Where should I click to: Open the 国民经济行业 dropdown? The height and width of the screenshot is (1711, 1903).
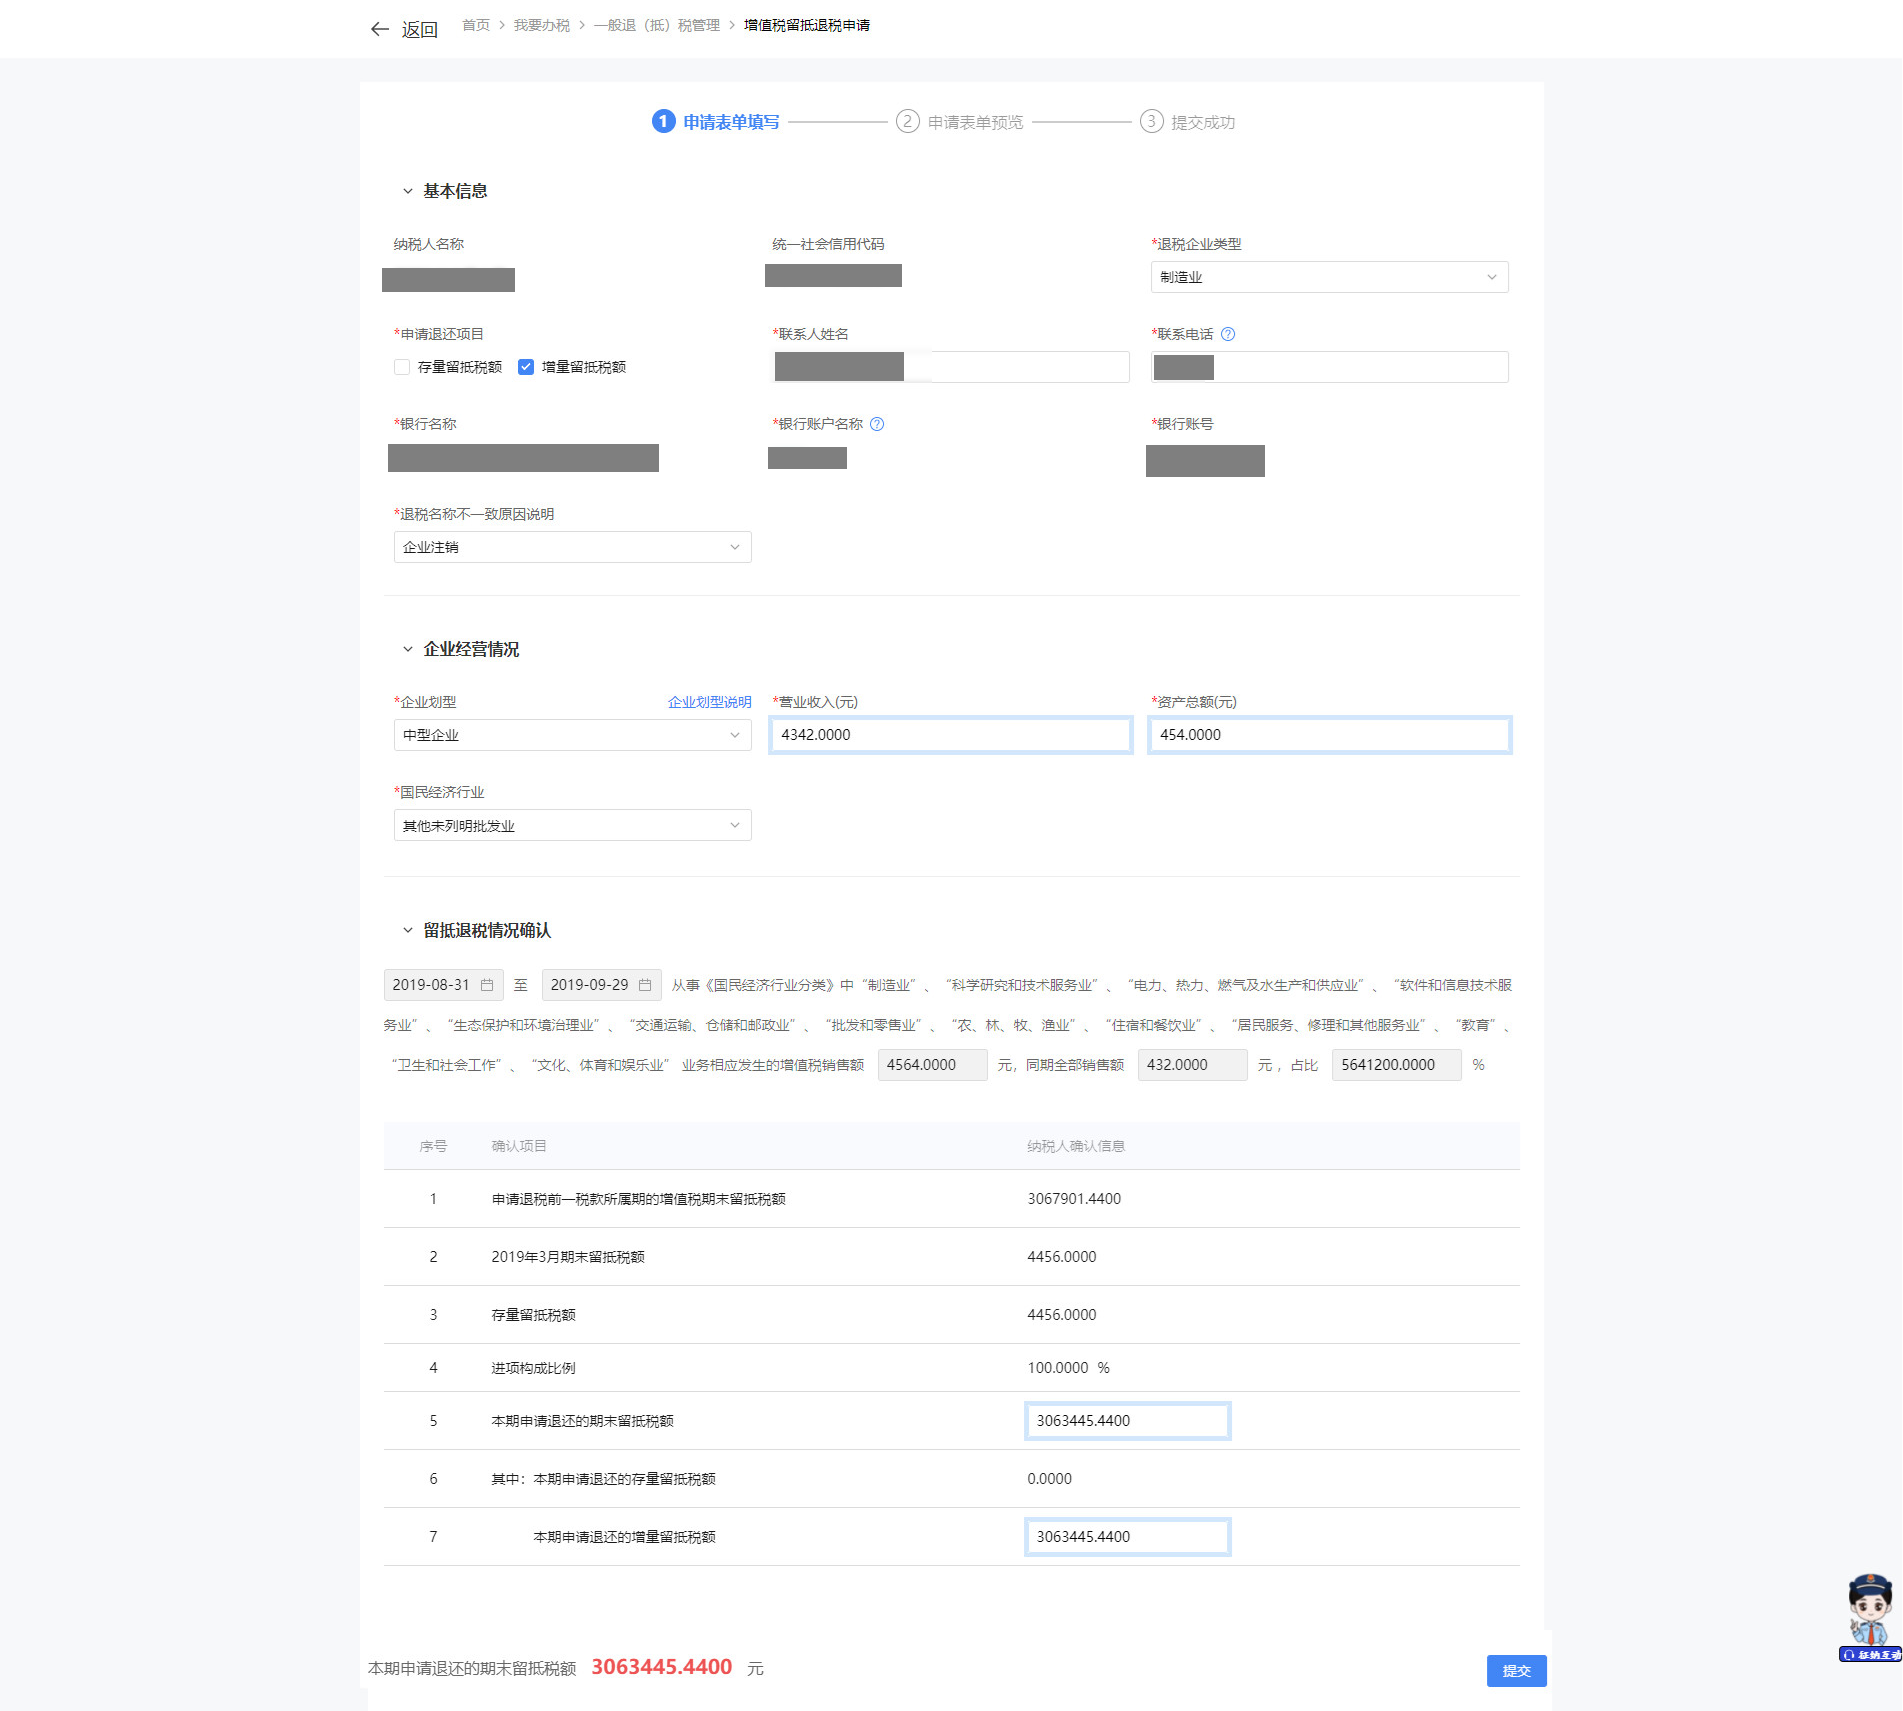[x=572, y=825]
